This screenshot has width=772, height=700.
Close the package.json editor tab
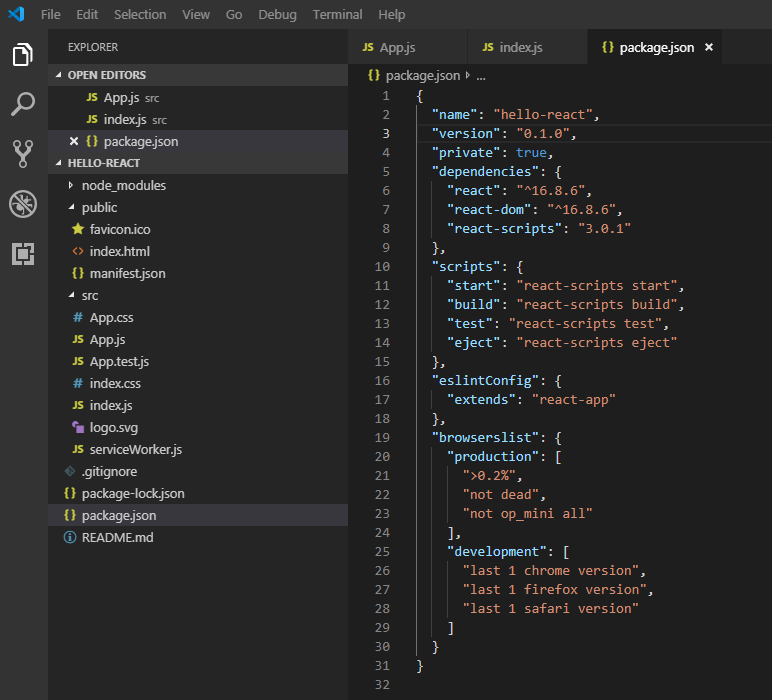point(709,47)
